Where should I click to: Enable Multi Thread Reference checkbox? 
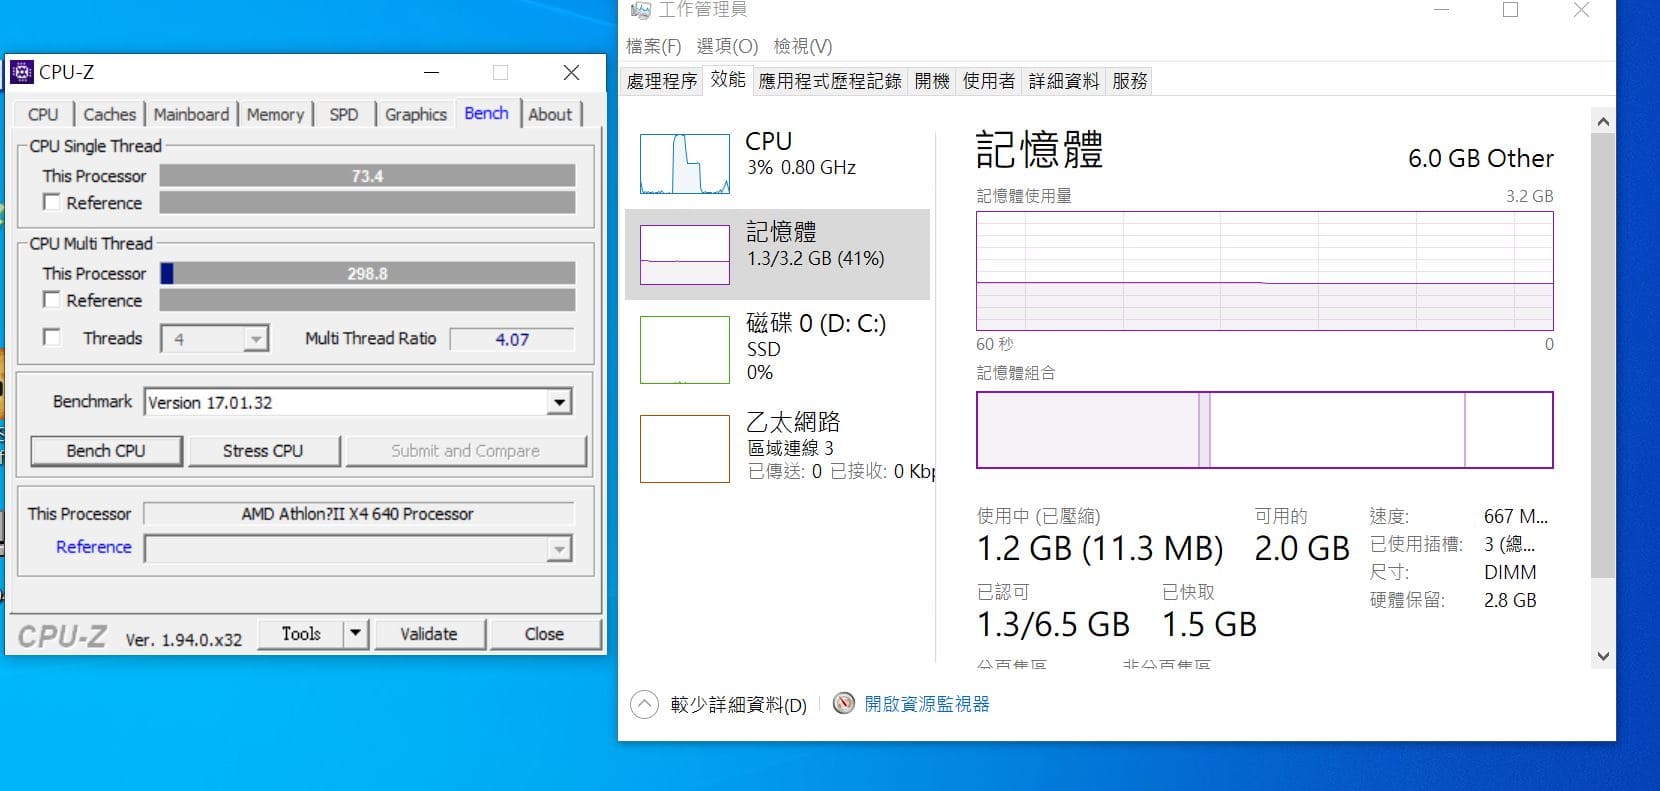pyautogui.click(x=51, y=300)
